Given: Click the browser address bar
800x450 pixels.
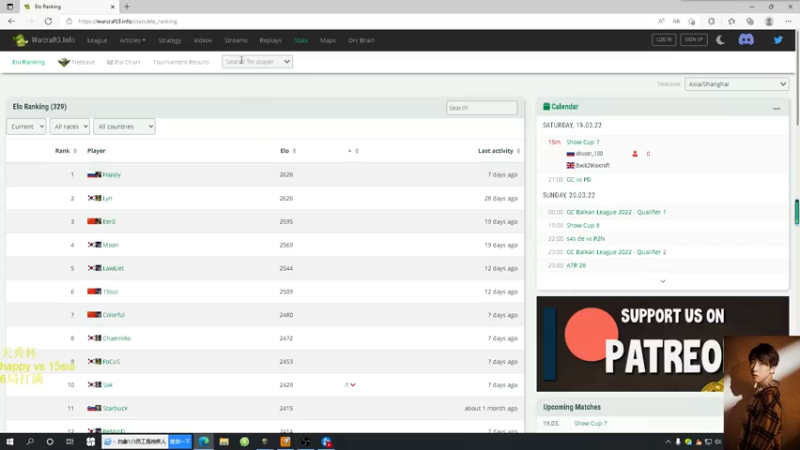Looking at the screenshot, I should point(357,21).
